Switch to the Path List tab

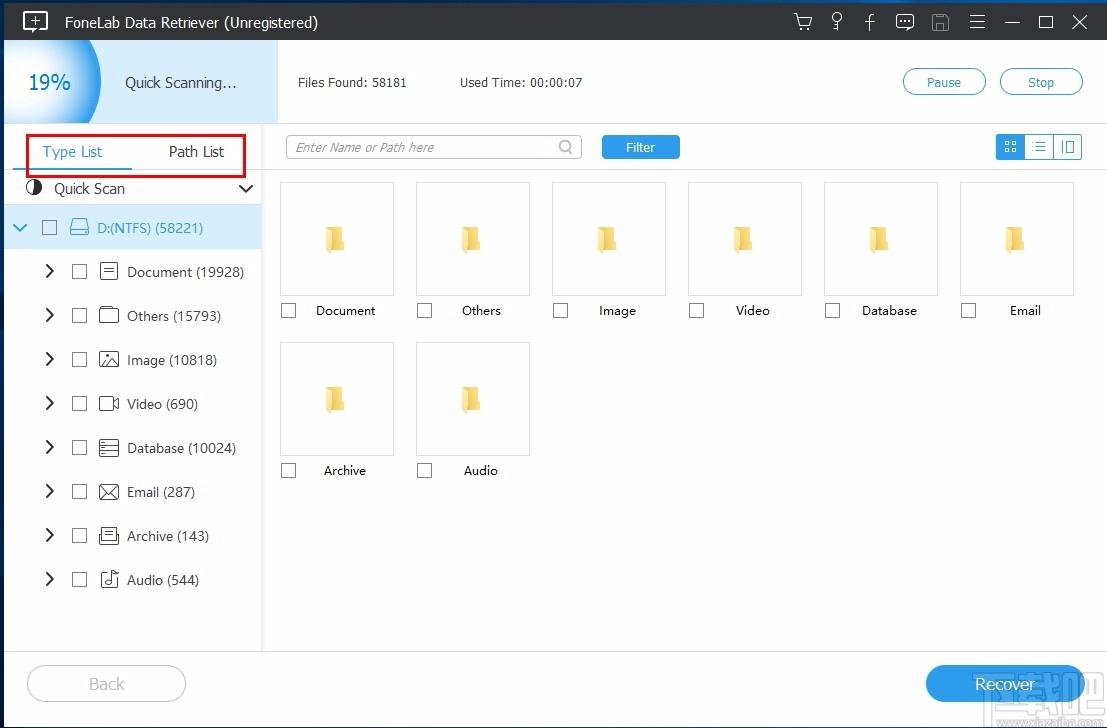click(x=196, y=151)
